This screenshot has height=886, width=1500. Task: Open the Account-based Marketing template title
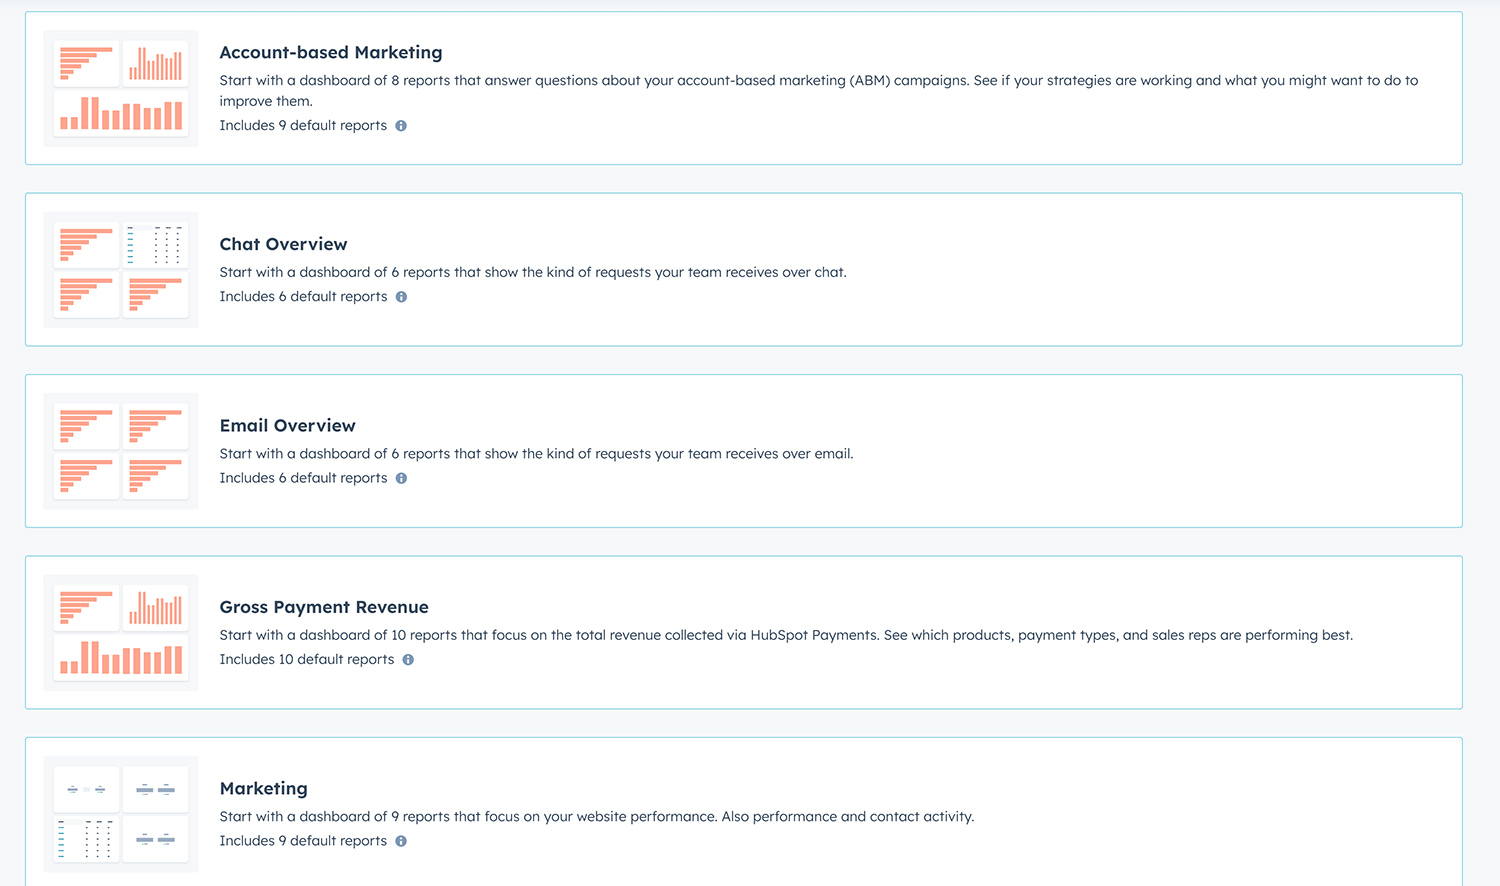[330, 53]
